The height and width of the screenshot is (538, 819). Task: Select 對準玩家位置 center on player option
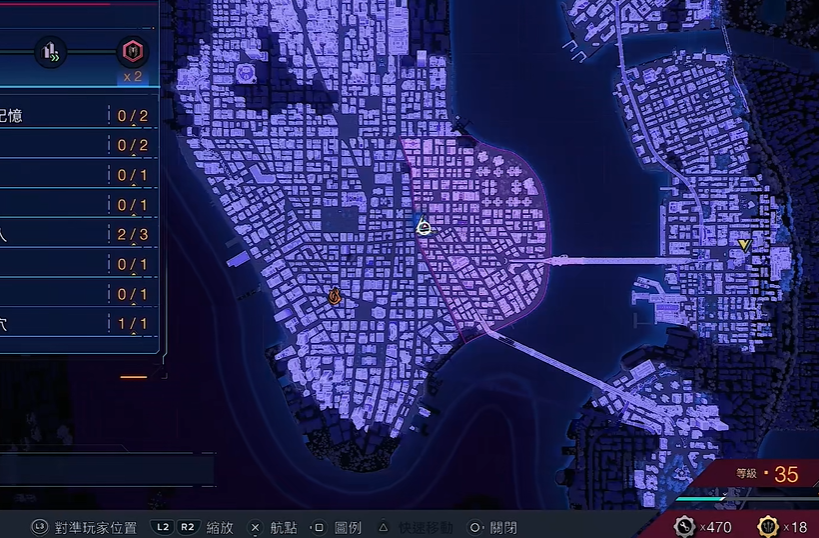tap(95, 528)
